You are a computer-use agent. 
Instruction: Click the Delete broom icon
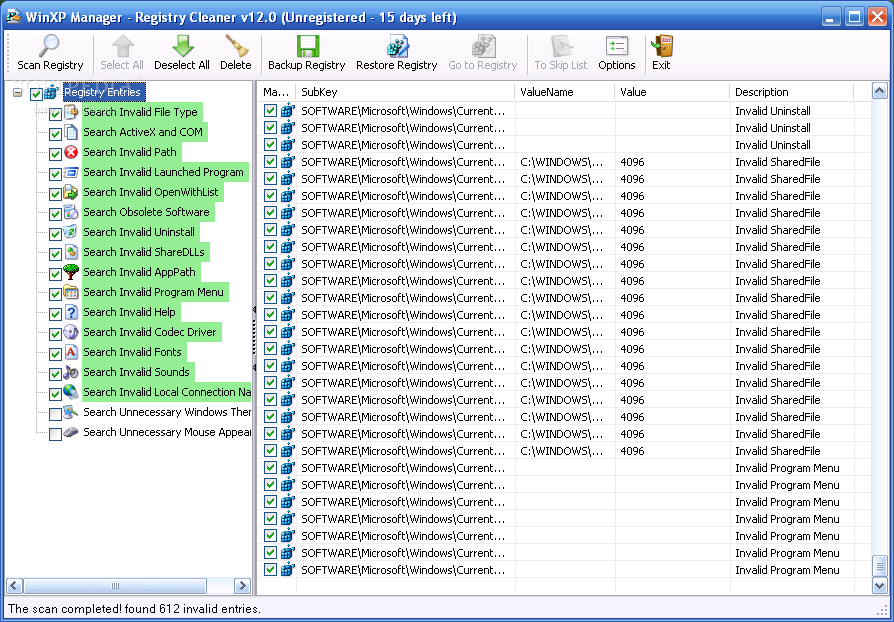coord(235,46)
